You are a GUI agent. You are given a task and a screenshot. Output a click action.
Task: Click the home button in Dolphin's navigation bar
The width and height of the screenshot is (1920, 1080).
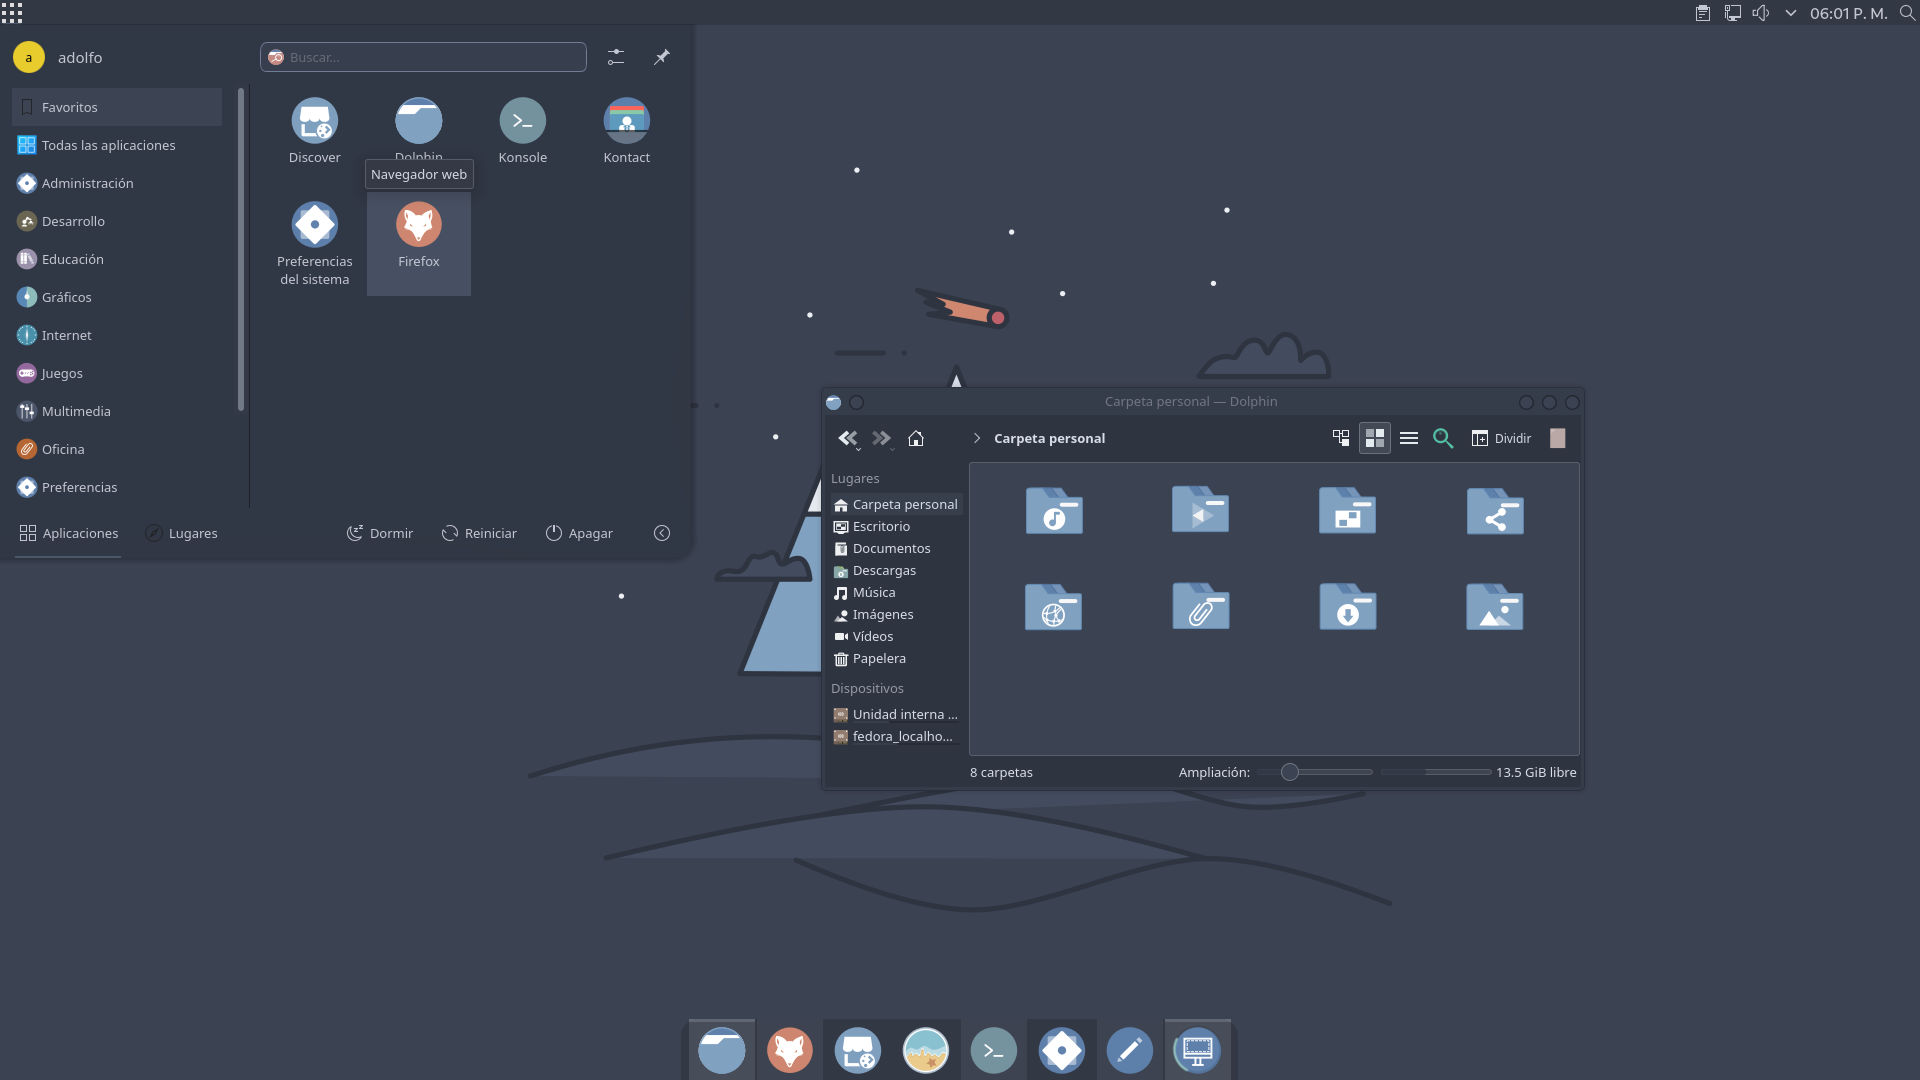(x=916, y=438)
